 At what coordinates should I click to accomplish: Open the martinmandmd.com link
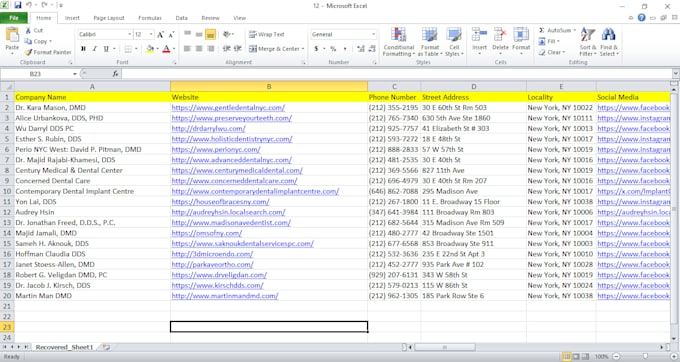coord(225,296)
